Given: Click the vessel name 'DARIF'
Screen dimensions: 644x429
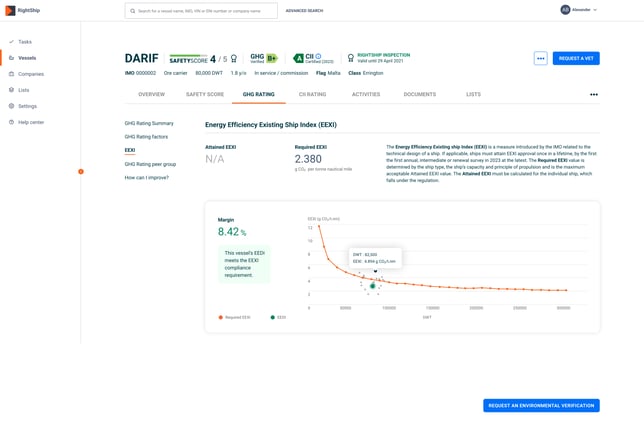Looking at the screenshot, I should point(141,58).
